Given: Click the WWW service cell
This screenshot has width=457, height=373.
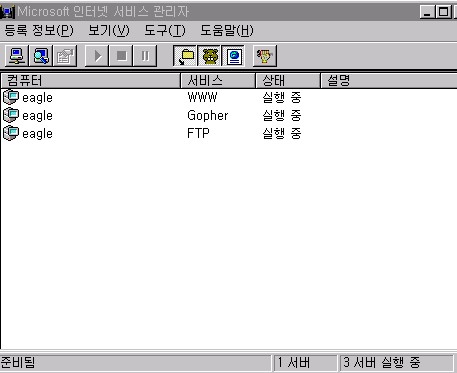Looking at the screenshot, I should pos(202,97).
